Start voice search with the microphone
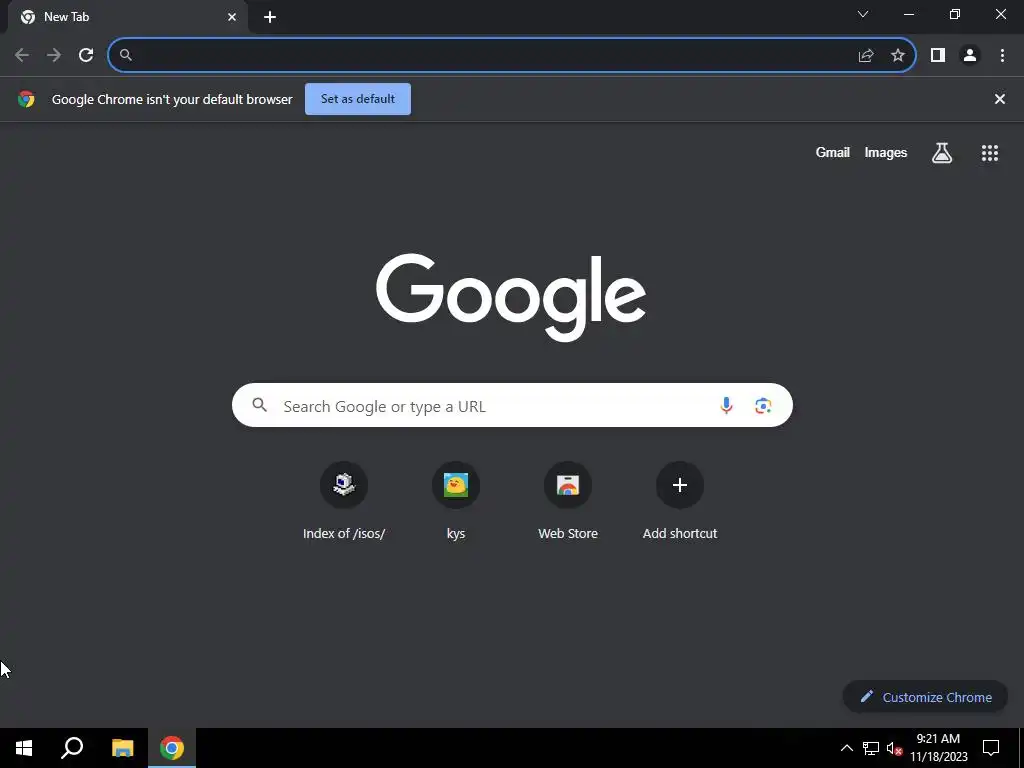Image resolution: width=1024 pixels, height=768 pixels. tap(726, 406)
